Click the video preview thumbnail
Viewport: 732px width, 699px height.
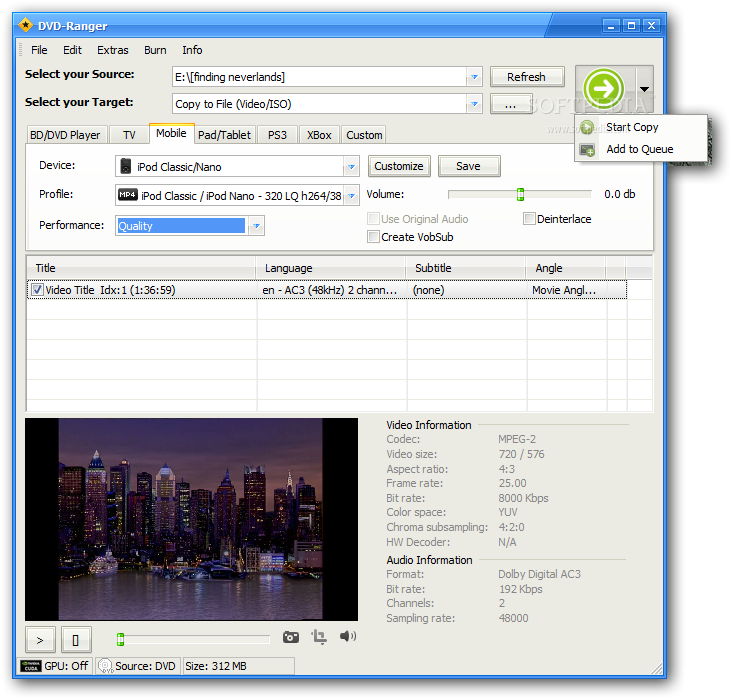tap(191, 519)
